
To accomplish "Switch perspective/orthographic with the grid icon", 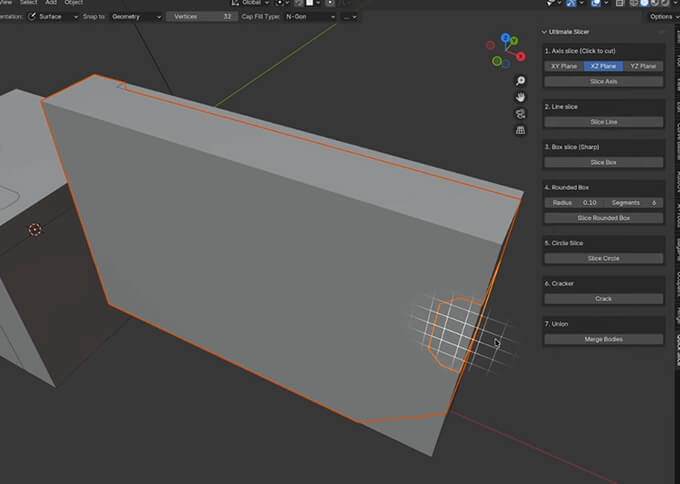I will click(520, 130).
